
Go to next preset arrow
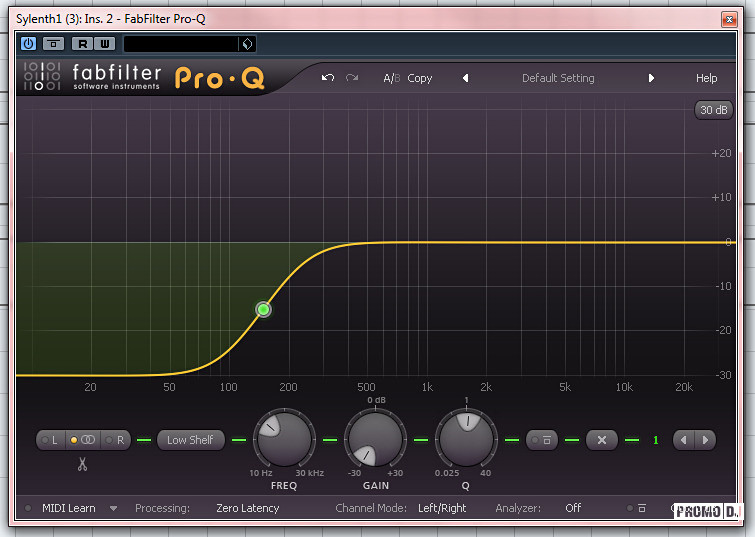coord(651,78)
